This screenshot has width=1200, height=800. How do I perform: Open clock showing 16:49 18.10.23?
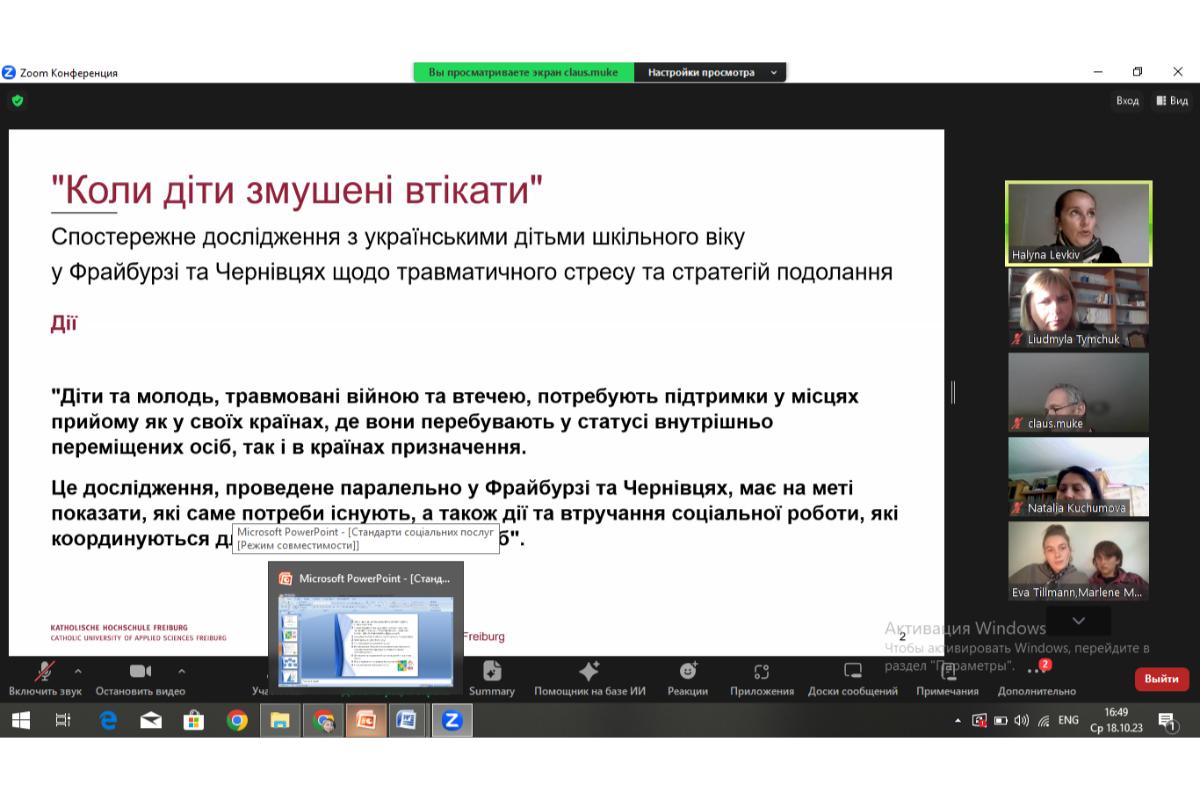(1116, 720)
